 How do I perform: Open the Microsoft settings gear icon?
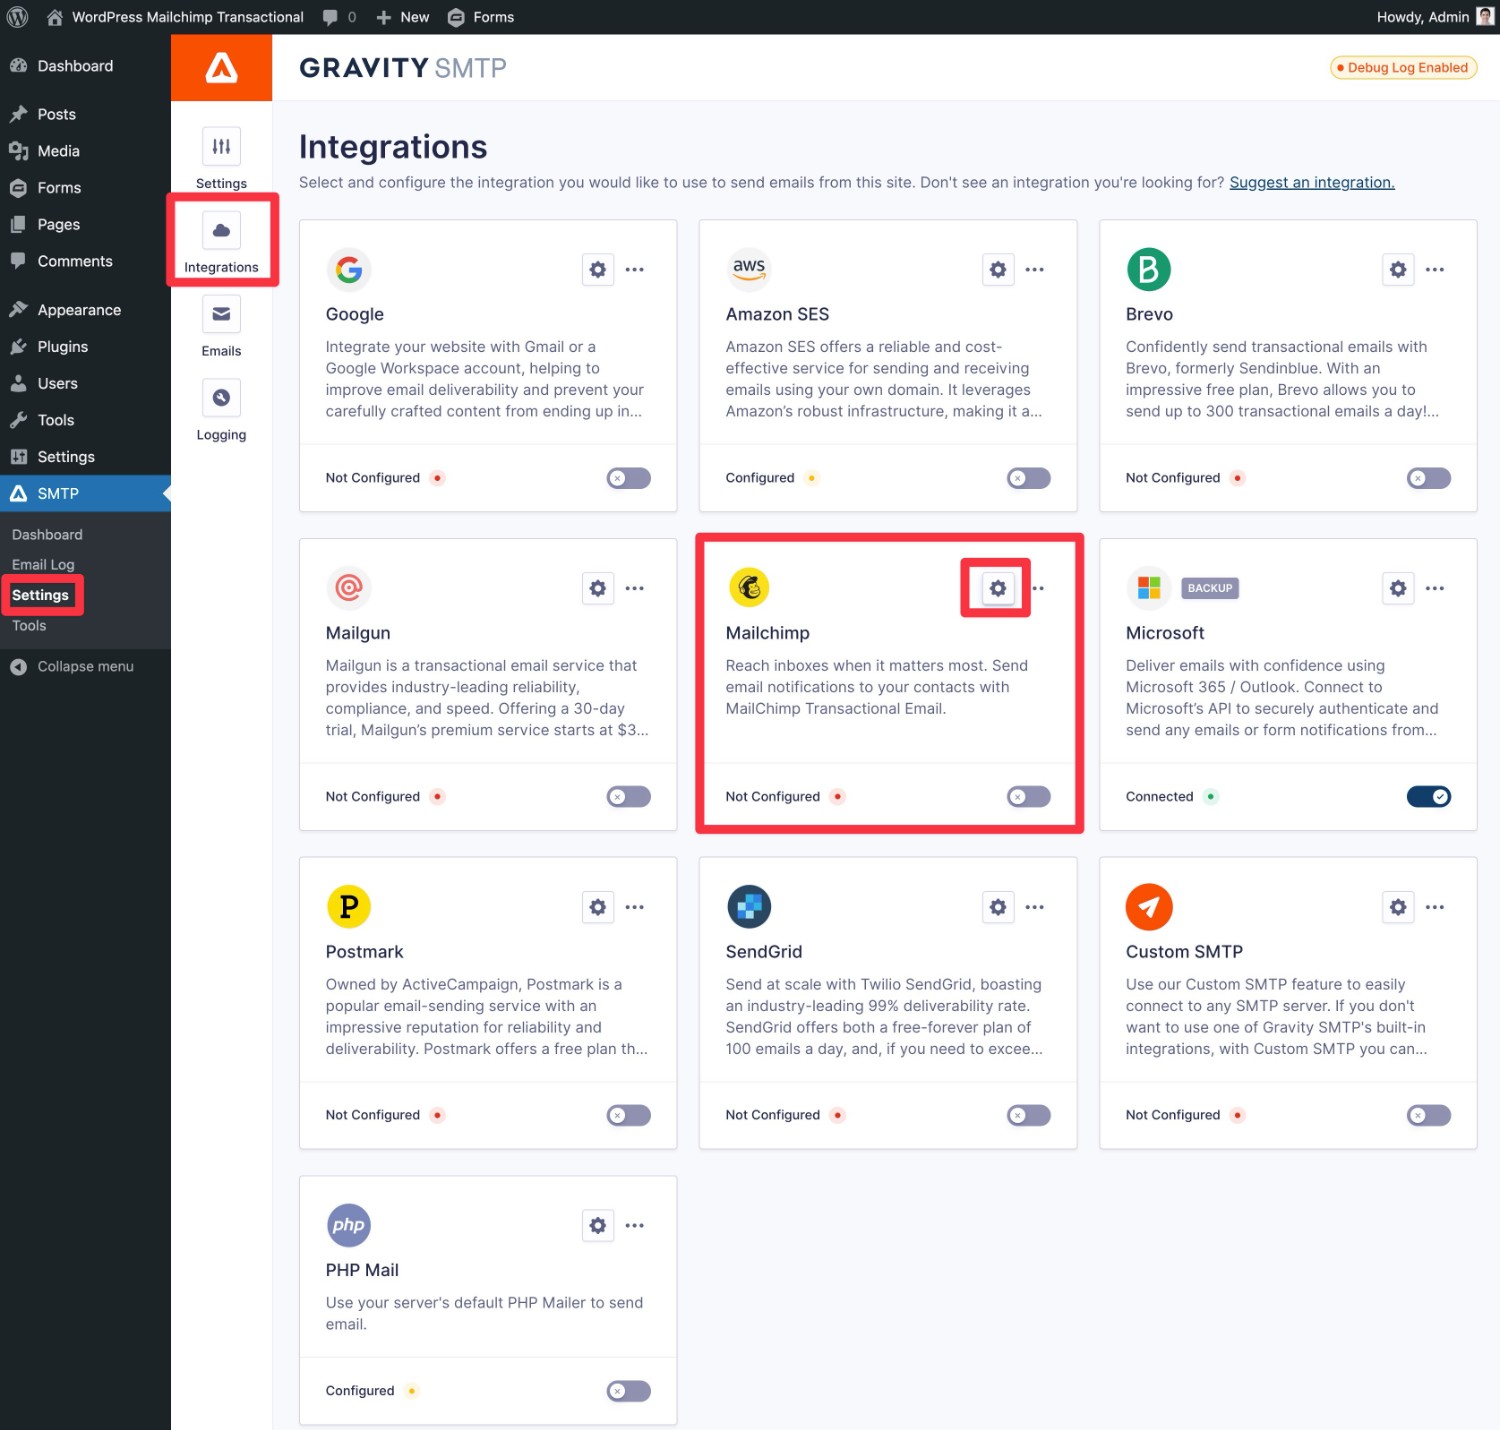1398,588
